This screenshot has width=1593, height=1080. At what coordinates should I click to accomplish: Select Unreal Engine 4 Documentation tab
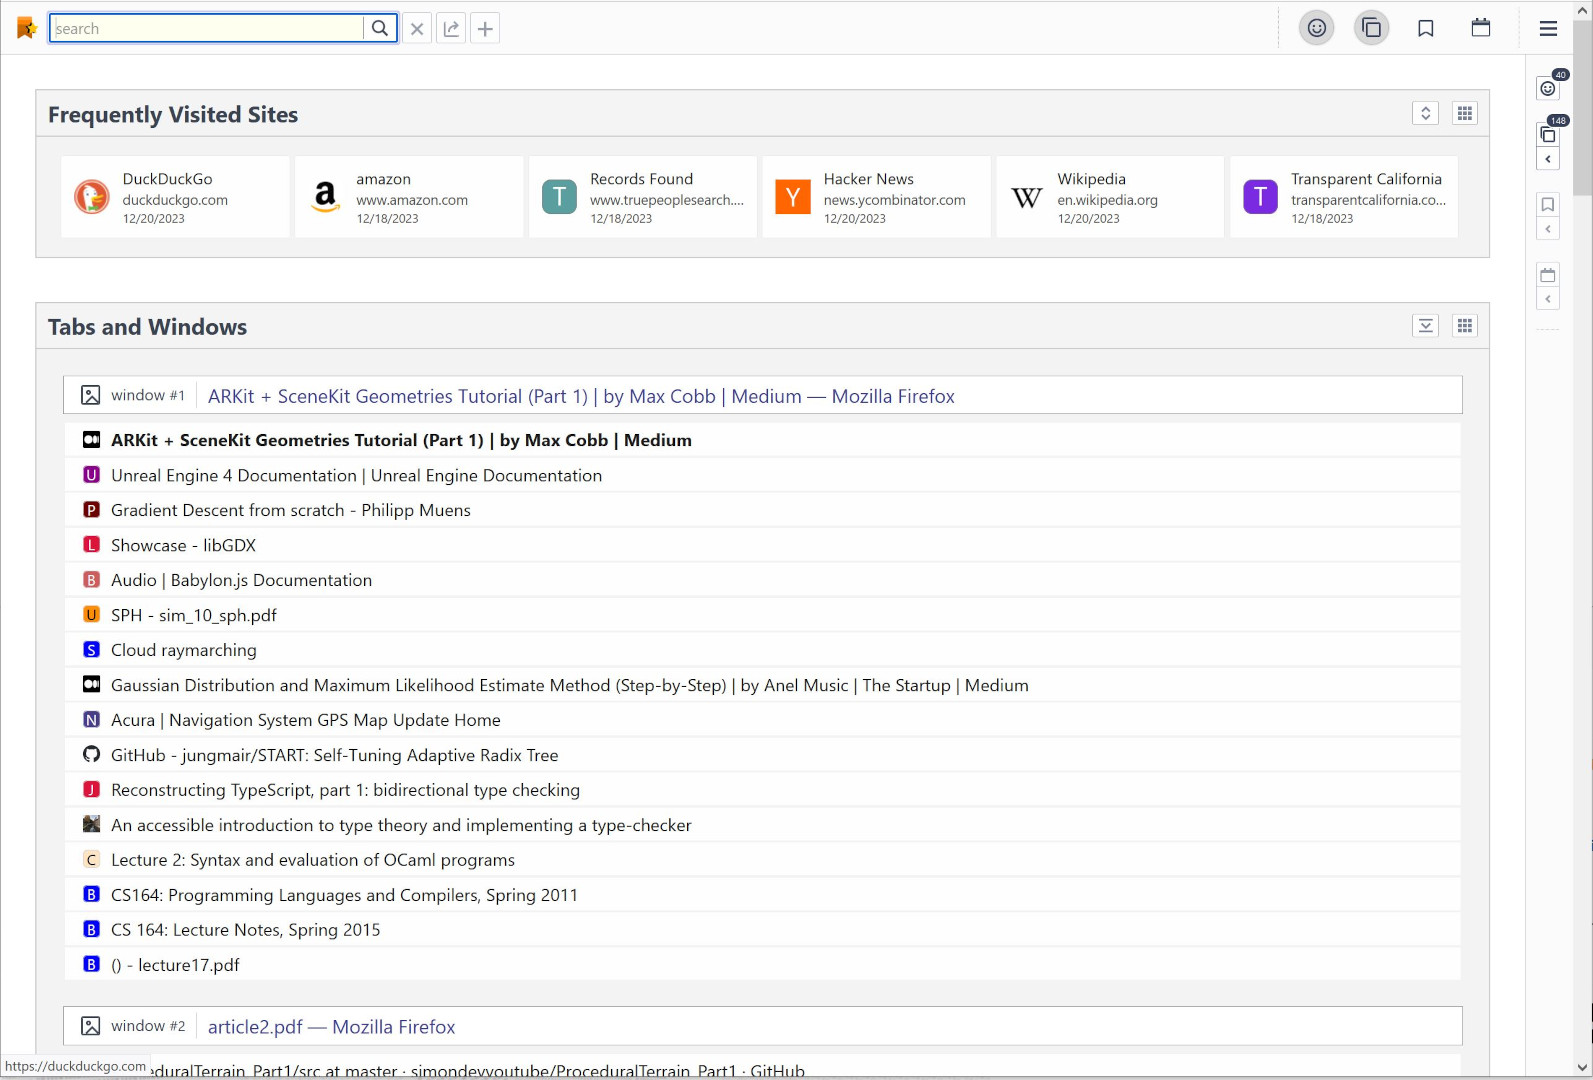(x=762, y=475)
